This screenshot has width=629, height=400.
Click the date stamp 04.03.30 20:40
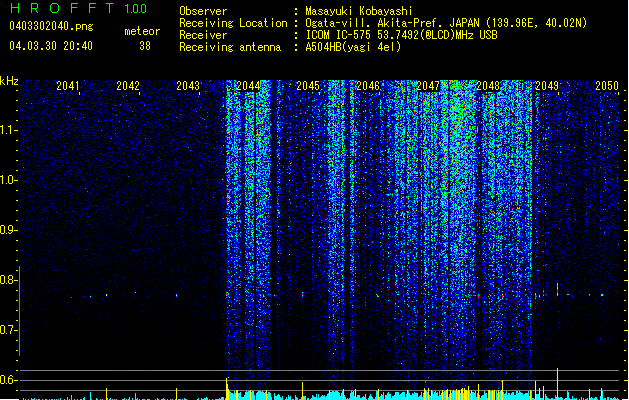[x=51, y=46]
